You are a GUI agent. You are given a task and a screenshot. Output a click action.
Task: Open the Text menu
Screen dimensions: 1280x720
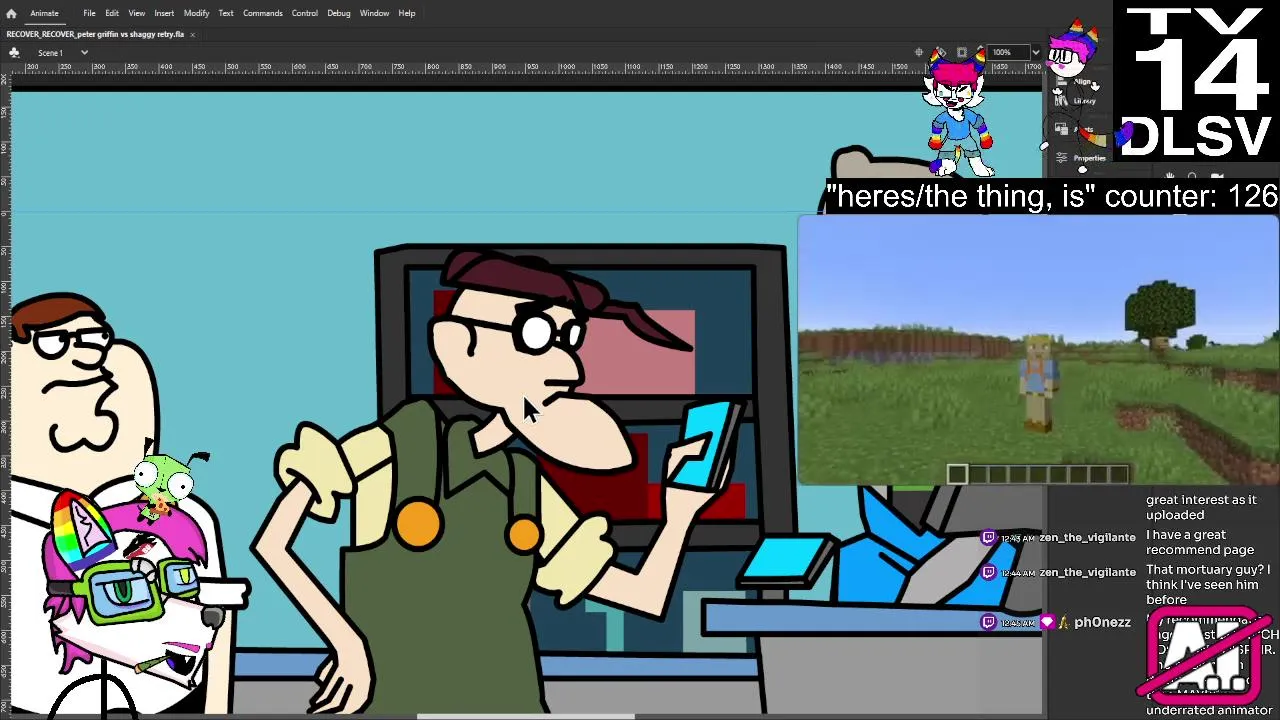point(226,13)
